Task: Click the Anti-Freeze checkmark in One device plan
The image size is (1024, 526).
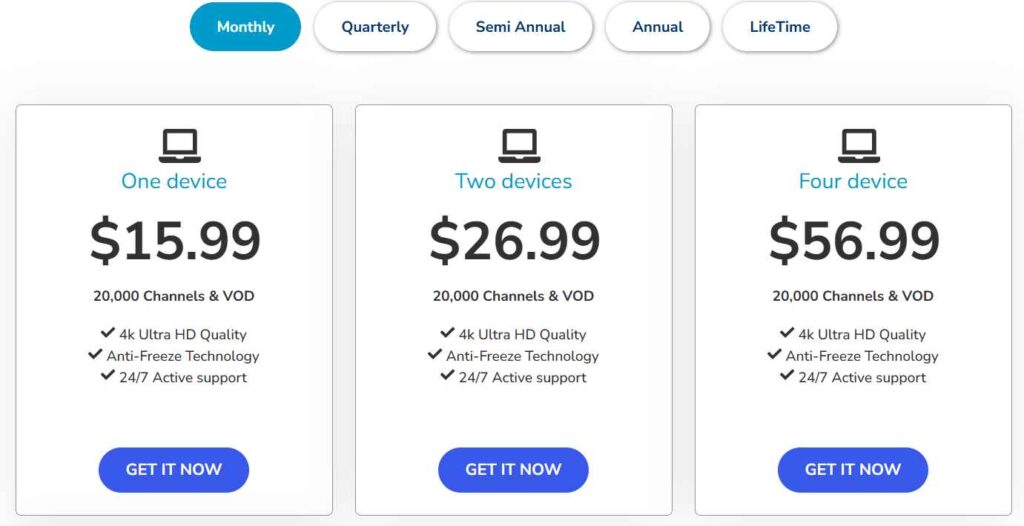Action: 96,355
